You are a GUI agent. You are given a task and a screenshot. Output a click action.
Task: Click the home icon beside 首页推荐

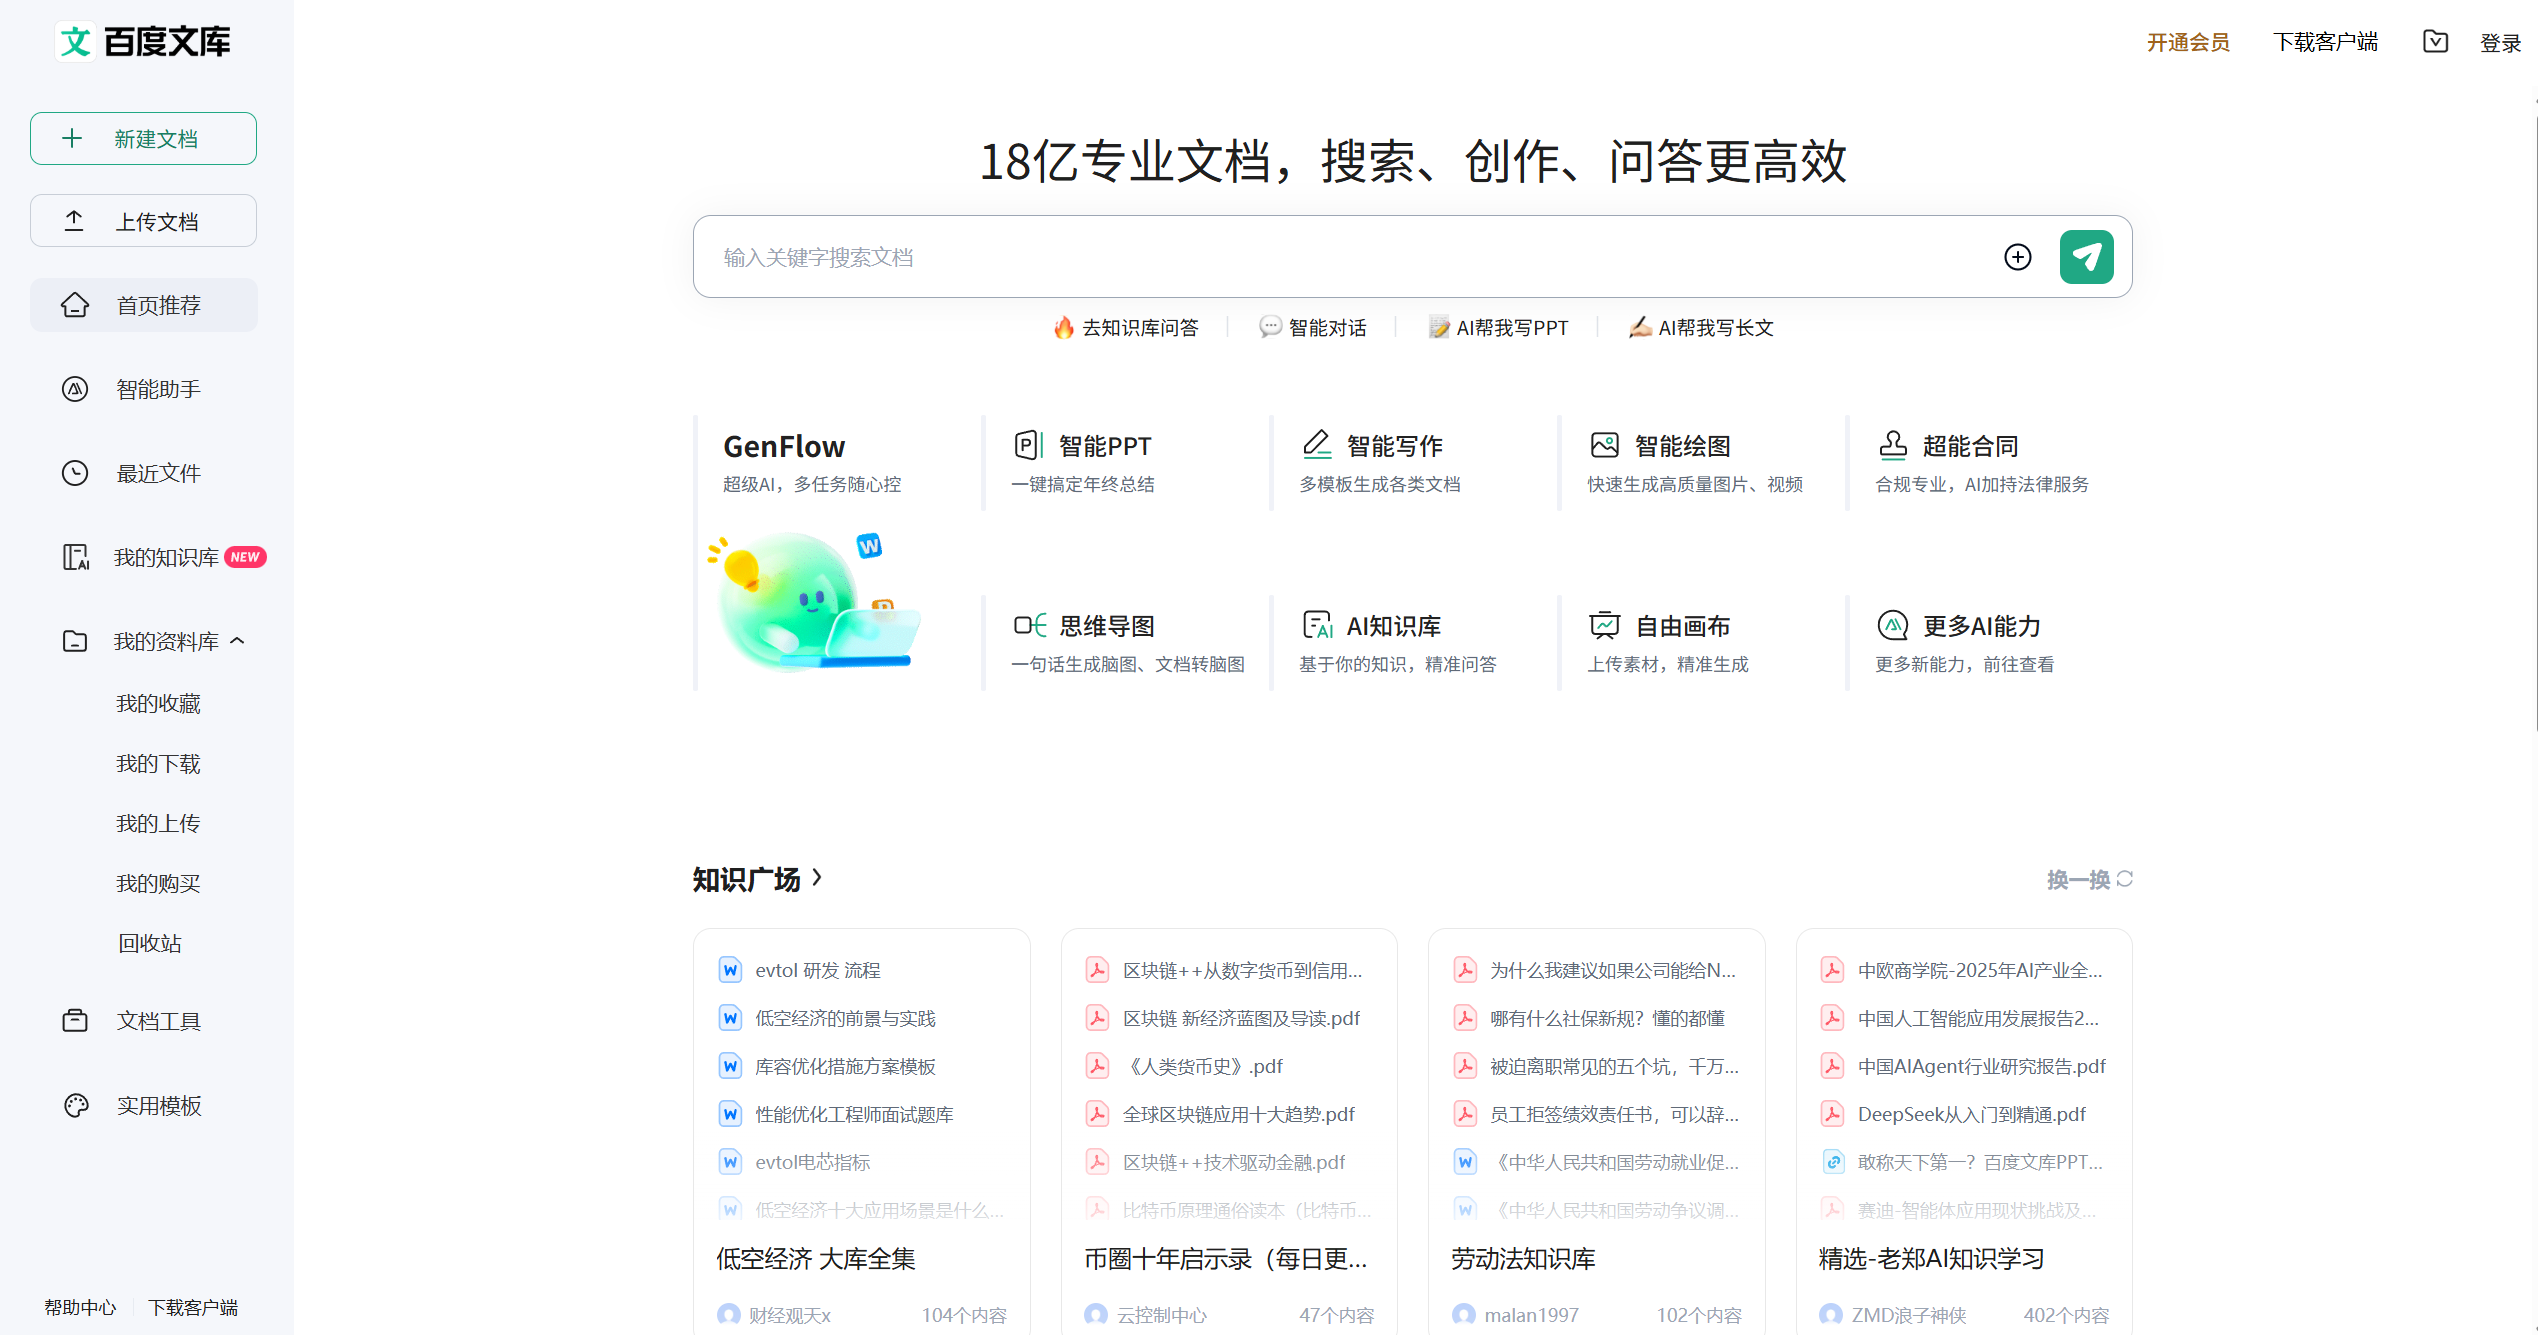(x=75, y=305)
